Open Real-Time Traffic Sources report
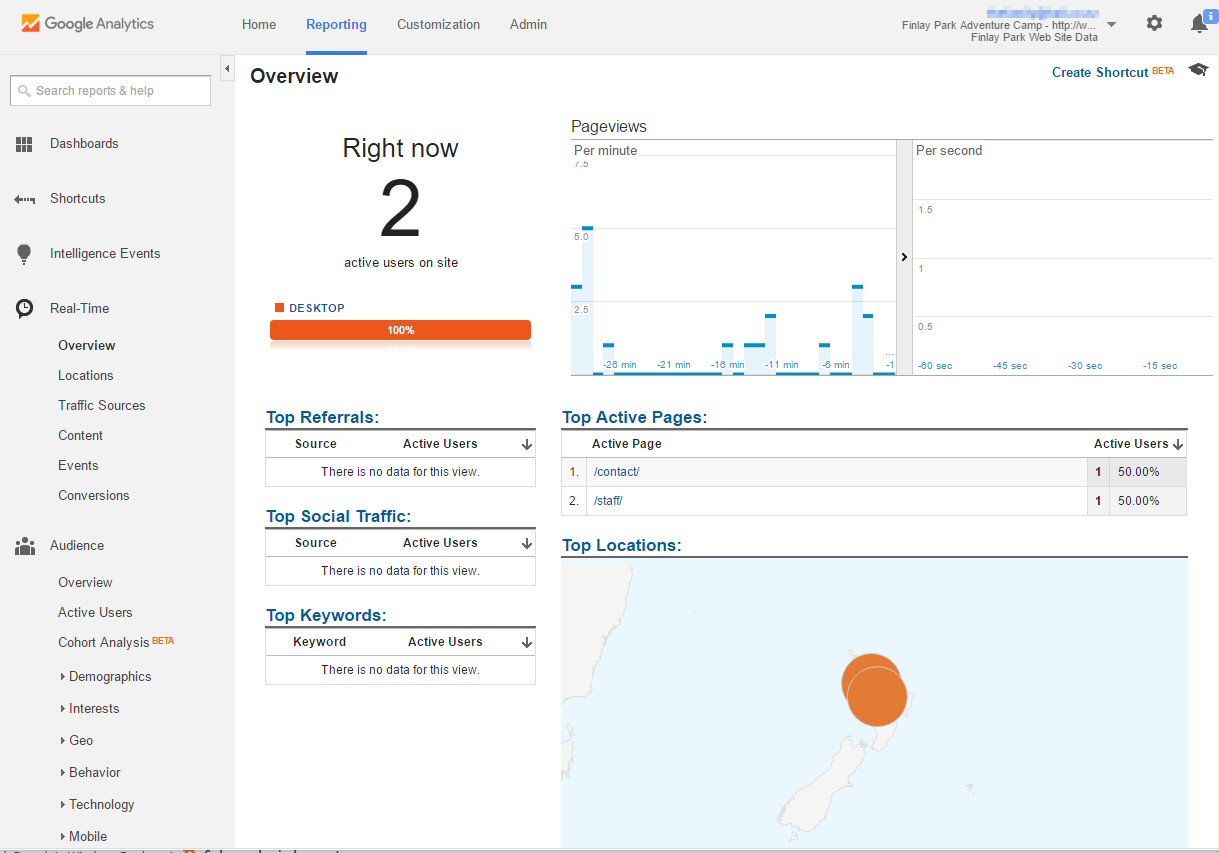 pos(102,406)
